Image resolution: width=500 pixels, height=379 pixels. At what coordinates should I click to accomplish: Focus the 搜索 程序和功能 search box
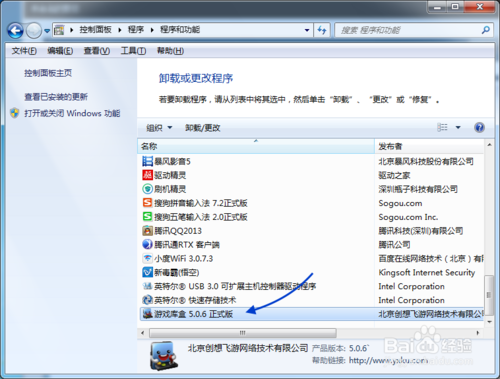(408, 30)
